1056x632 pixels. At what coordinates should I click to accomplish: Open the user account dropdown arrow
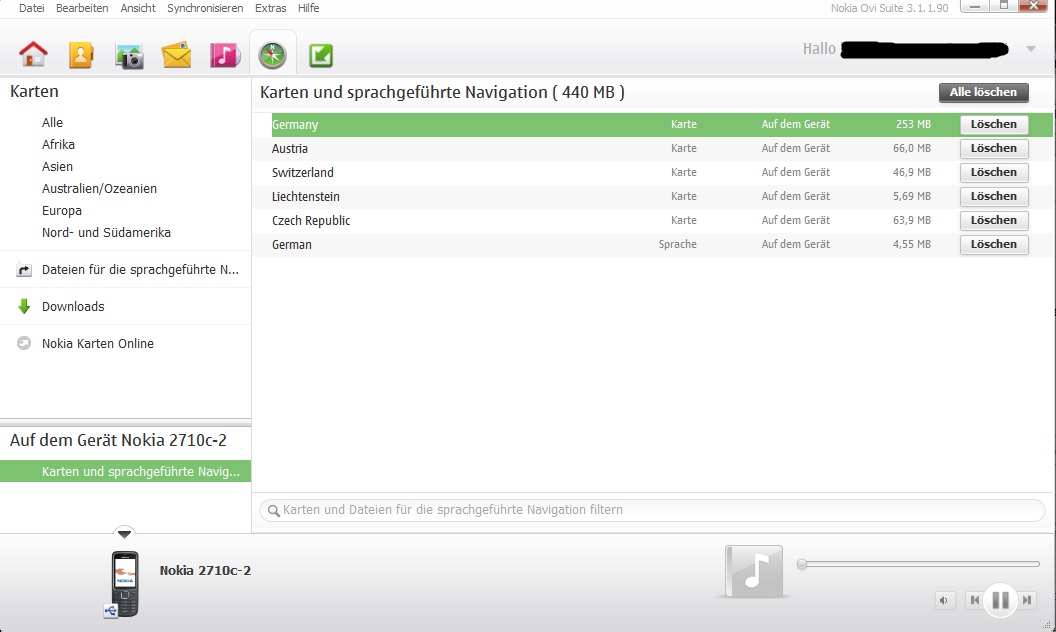pos(1030,49)
